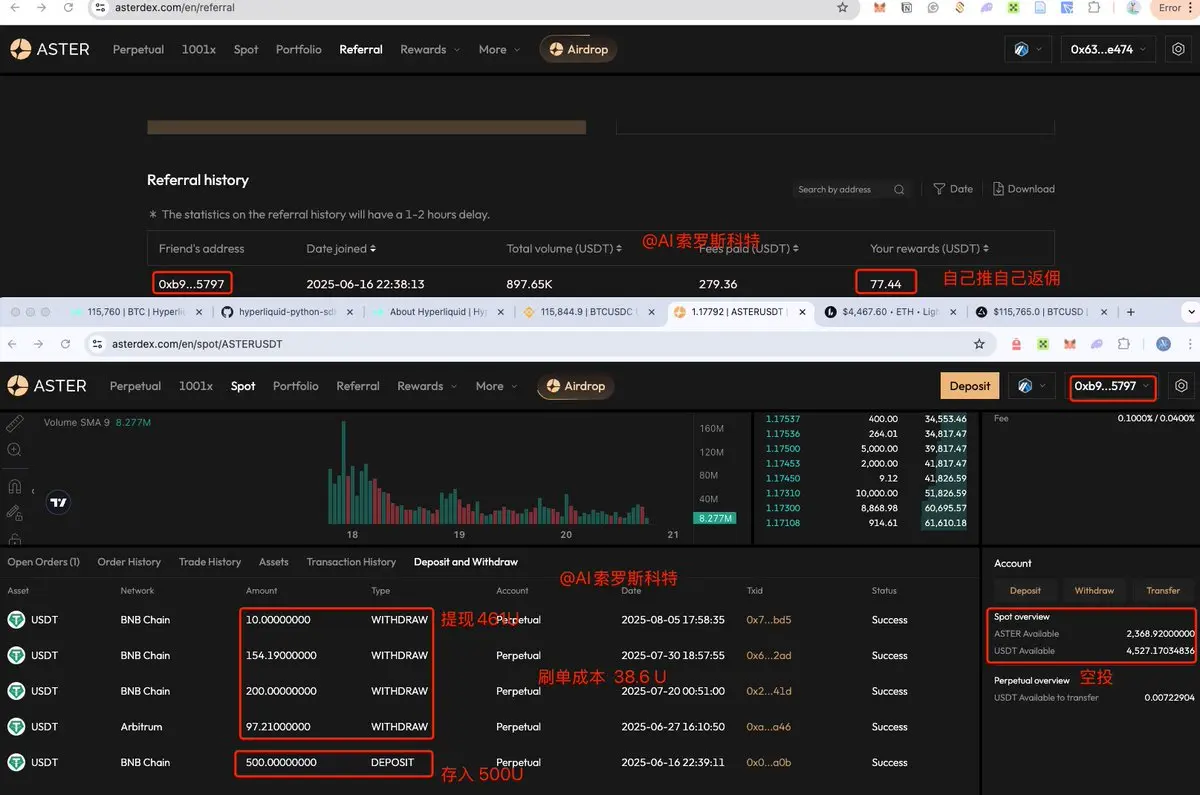Click the reload button in the referral window

tap(68, 7)
